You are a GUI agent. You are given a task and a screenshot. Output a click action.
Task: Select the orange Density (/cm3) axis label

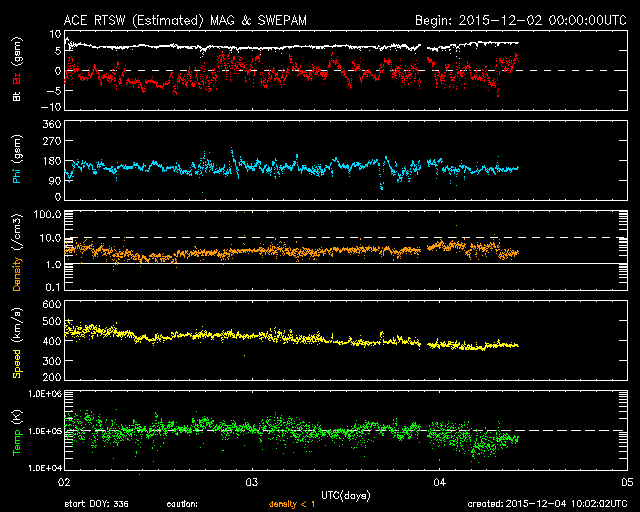point(16,255)
